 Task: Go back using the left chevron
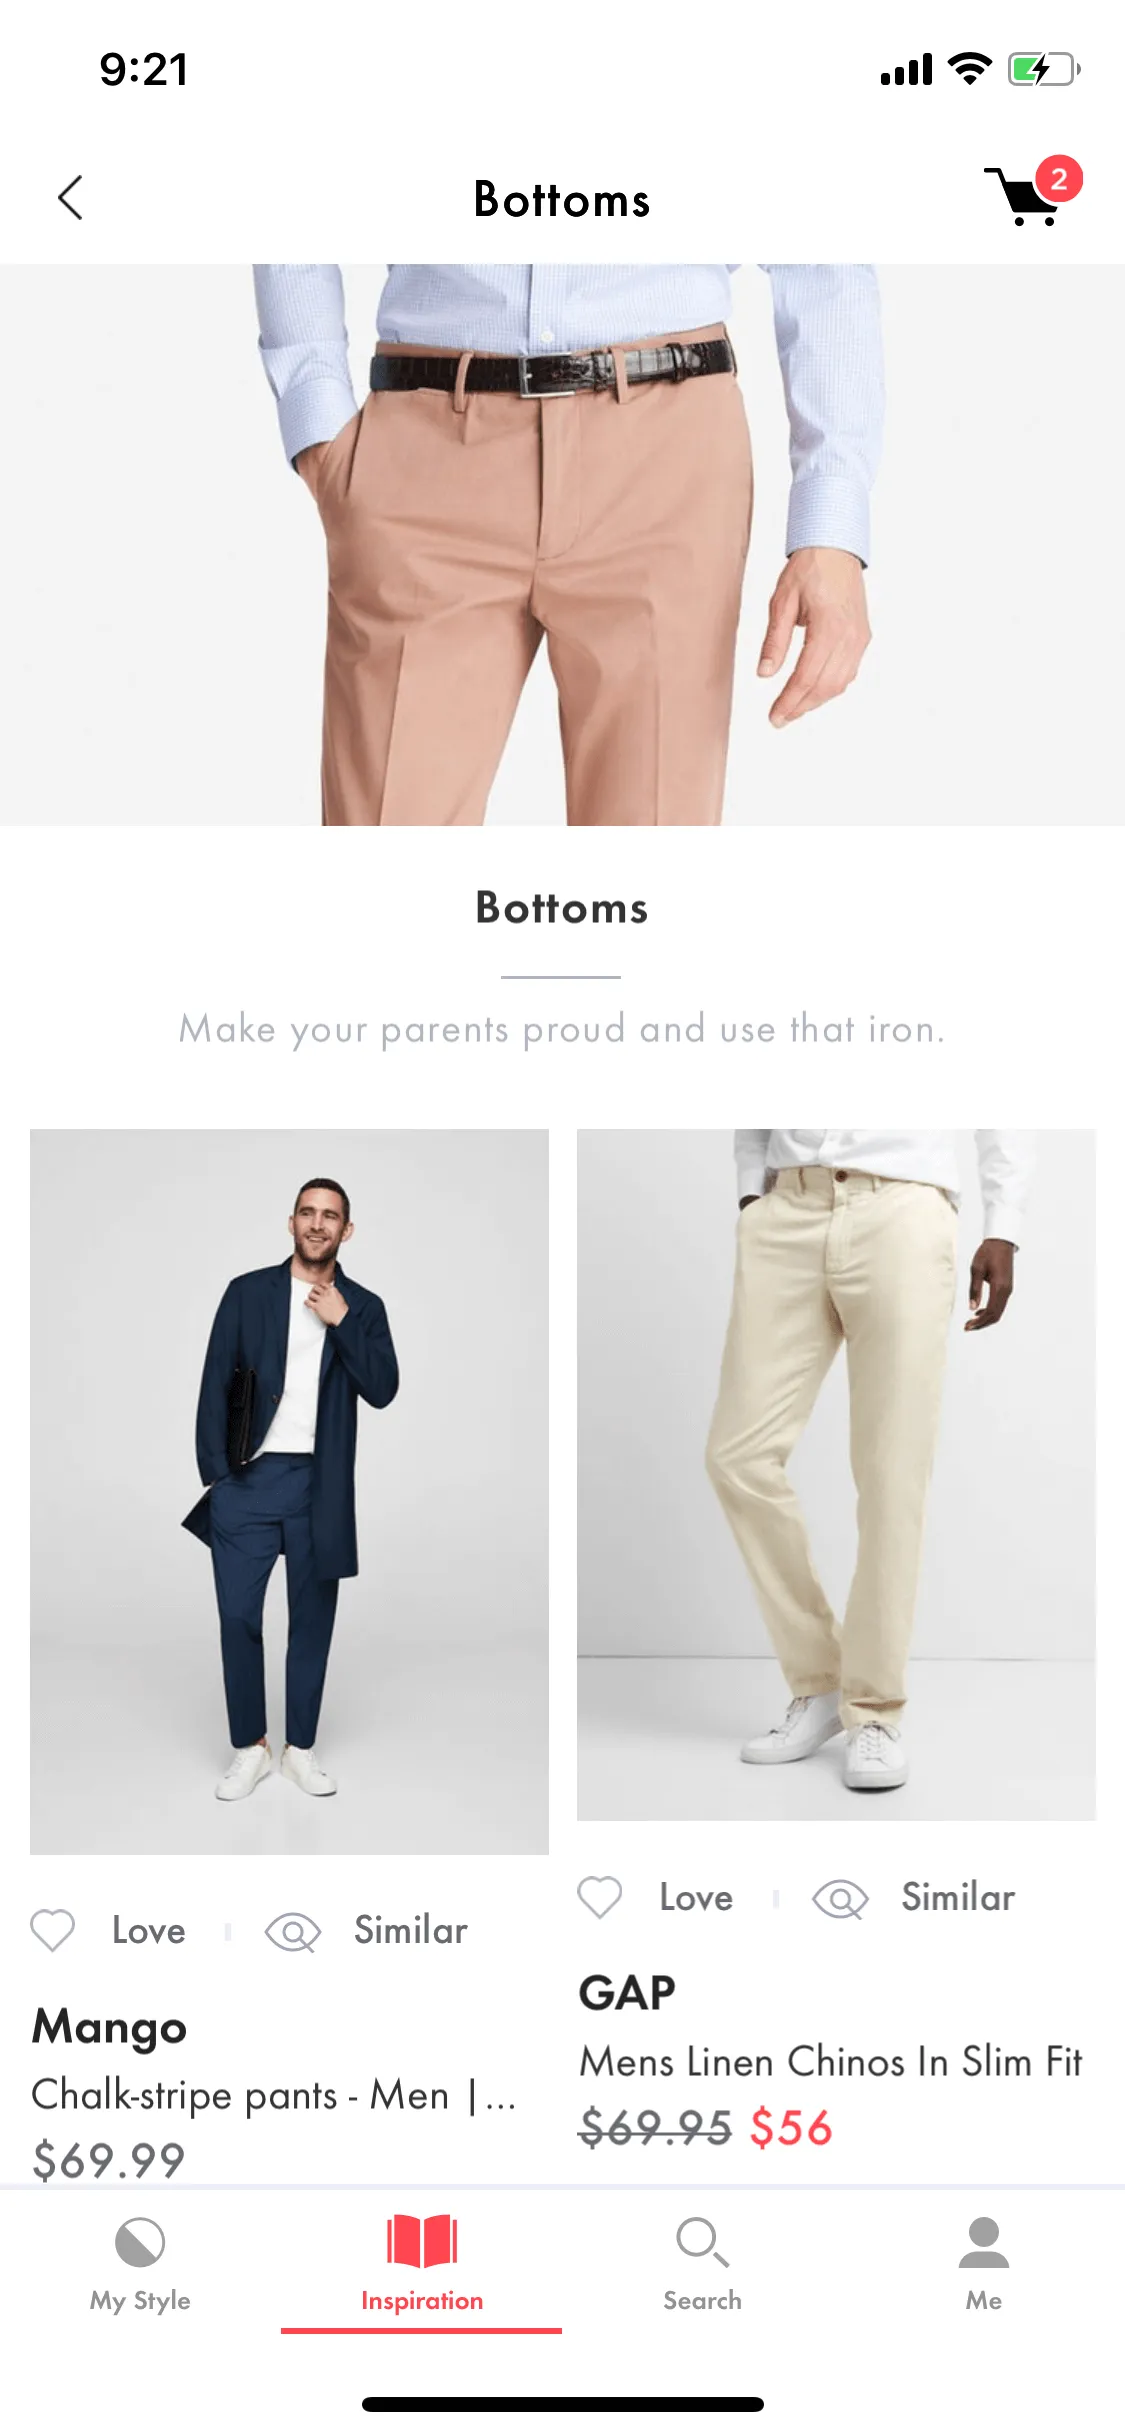(70, 198)
